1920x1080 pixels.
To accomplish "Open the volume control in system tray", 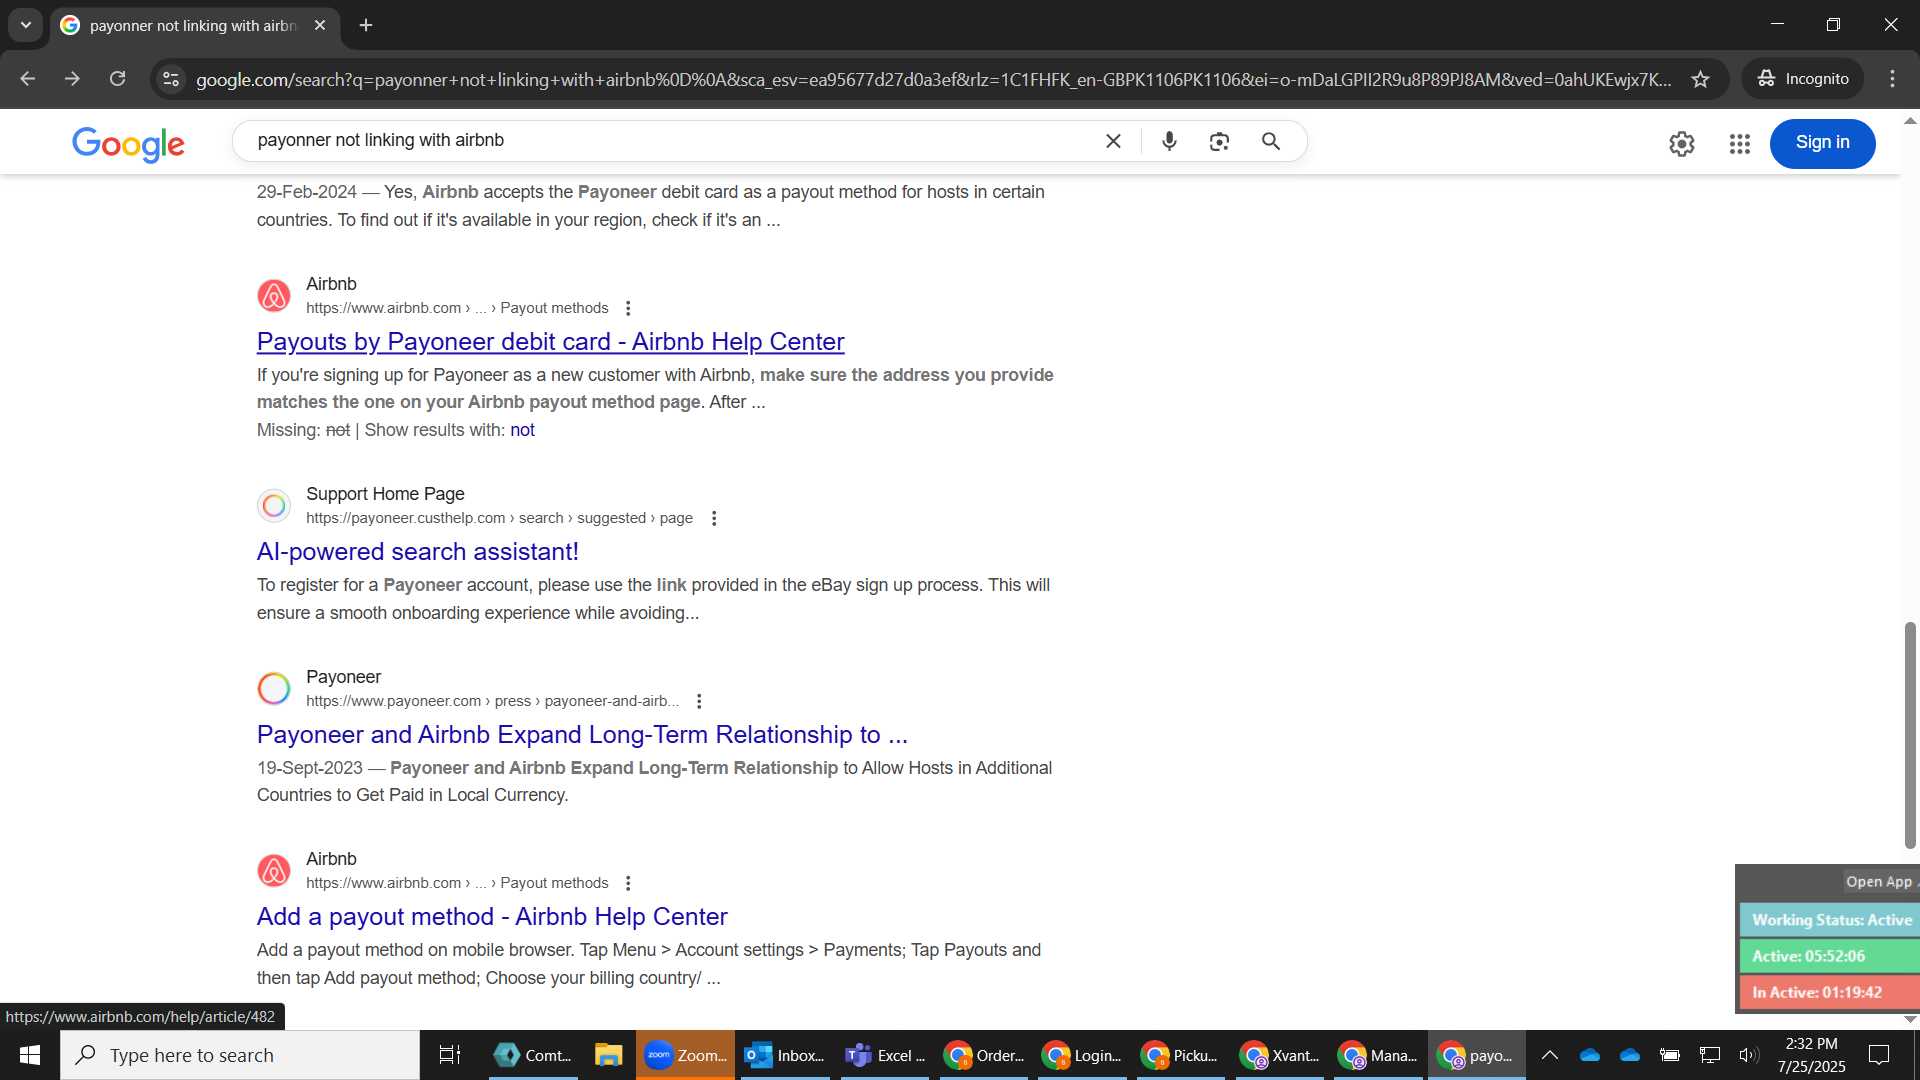I will [1749, 1055].
